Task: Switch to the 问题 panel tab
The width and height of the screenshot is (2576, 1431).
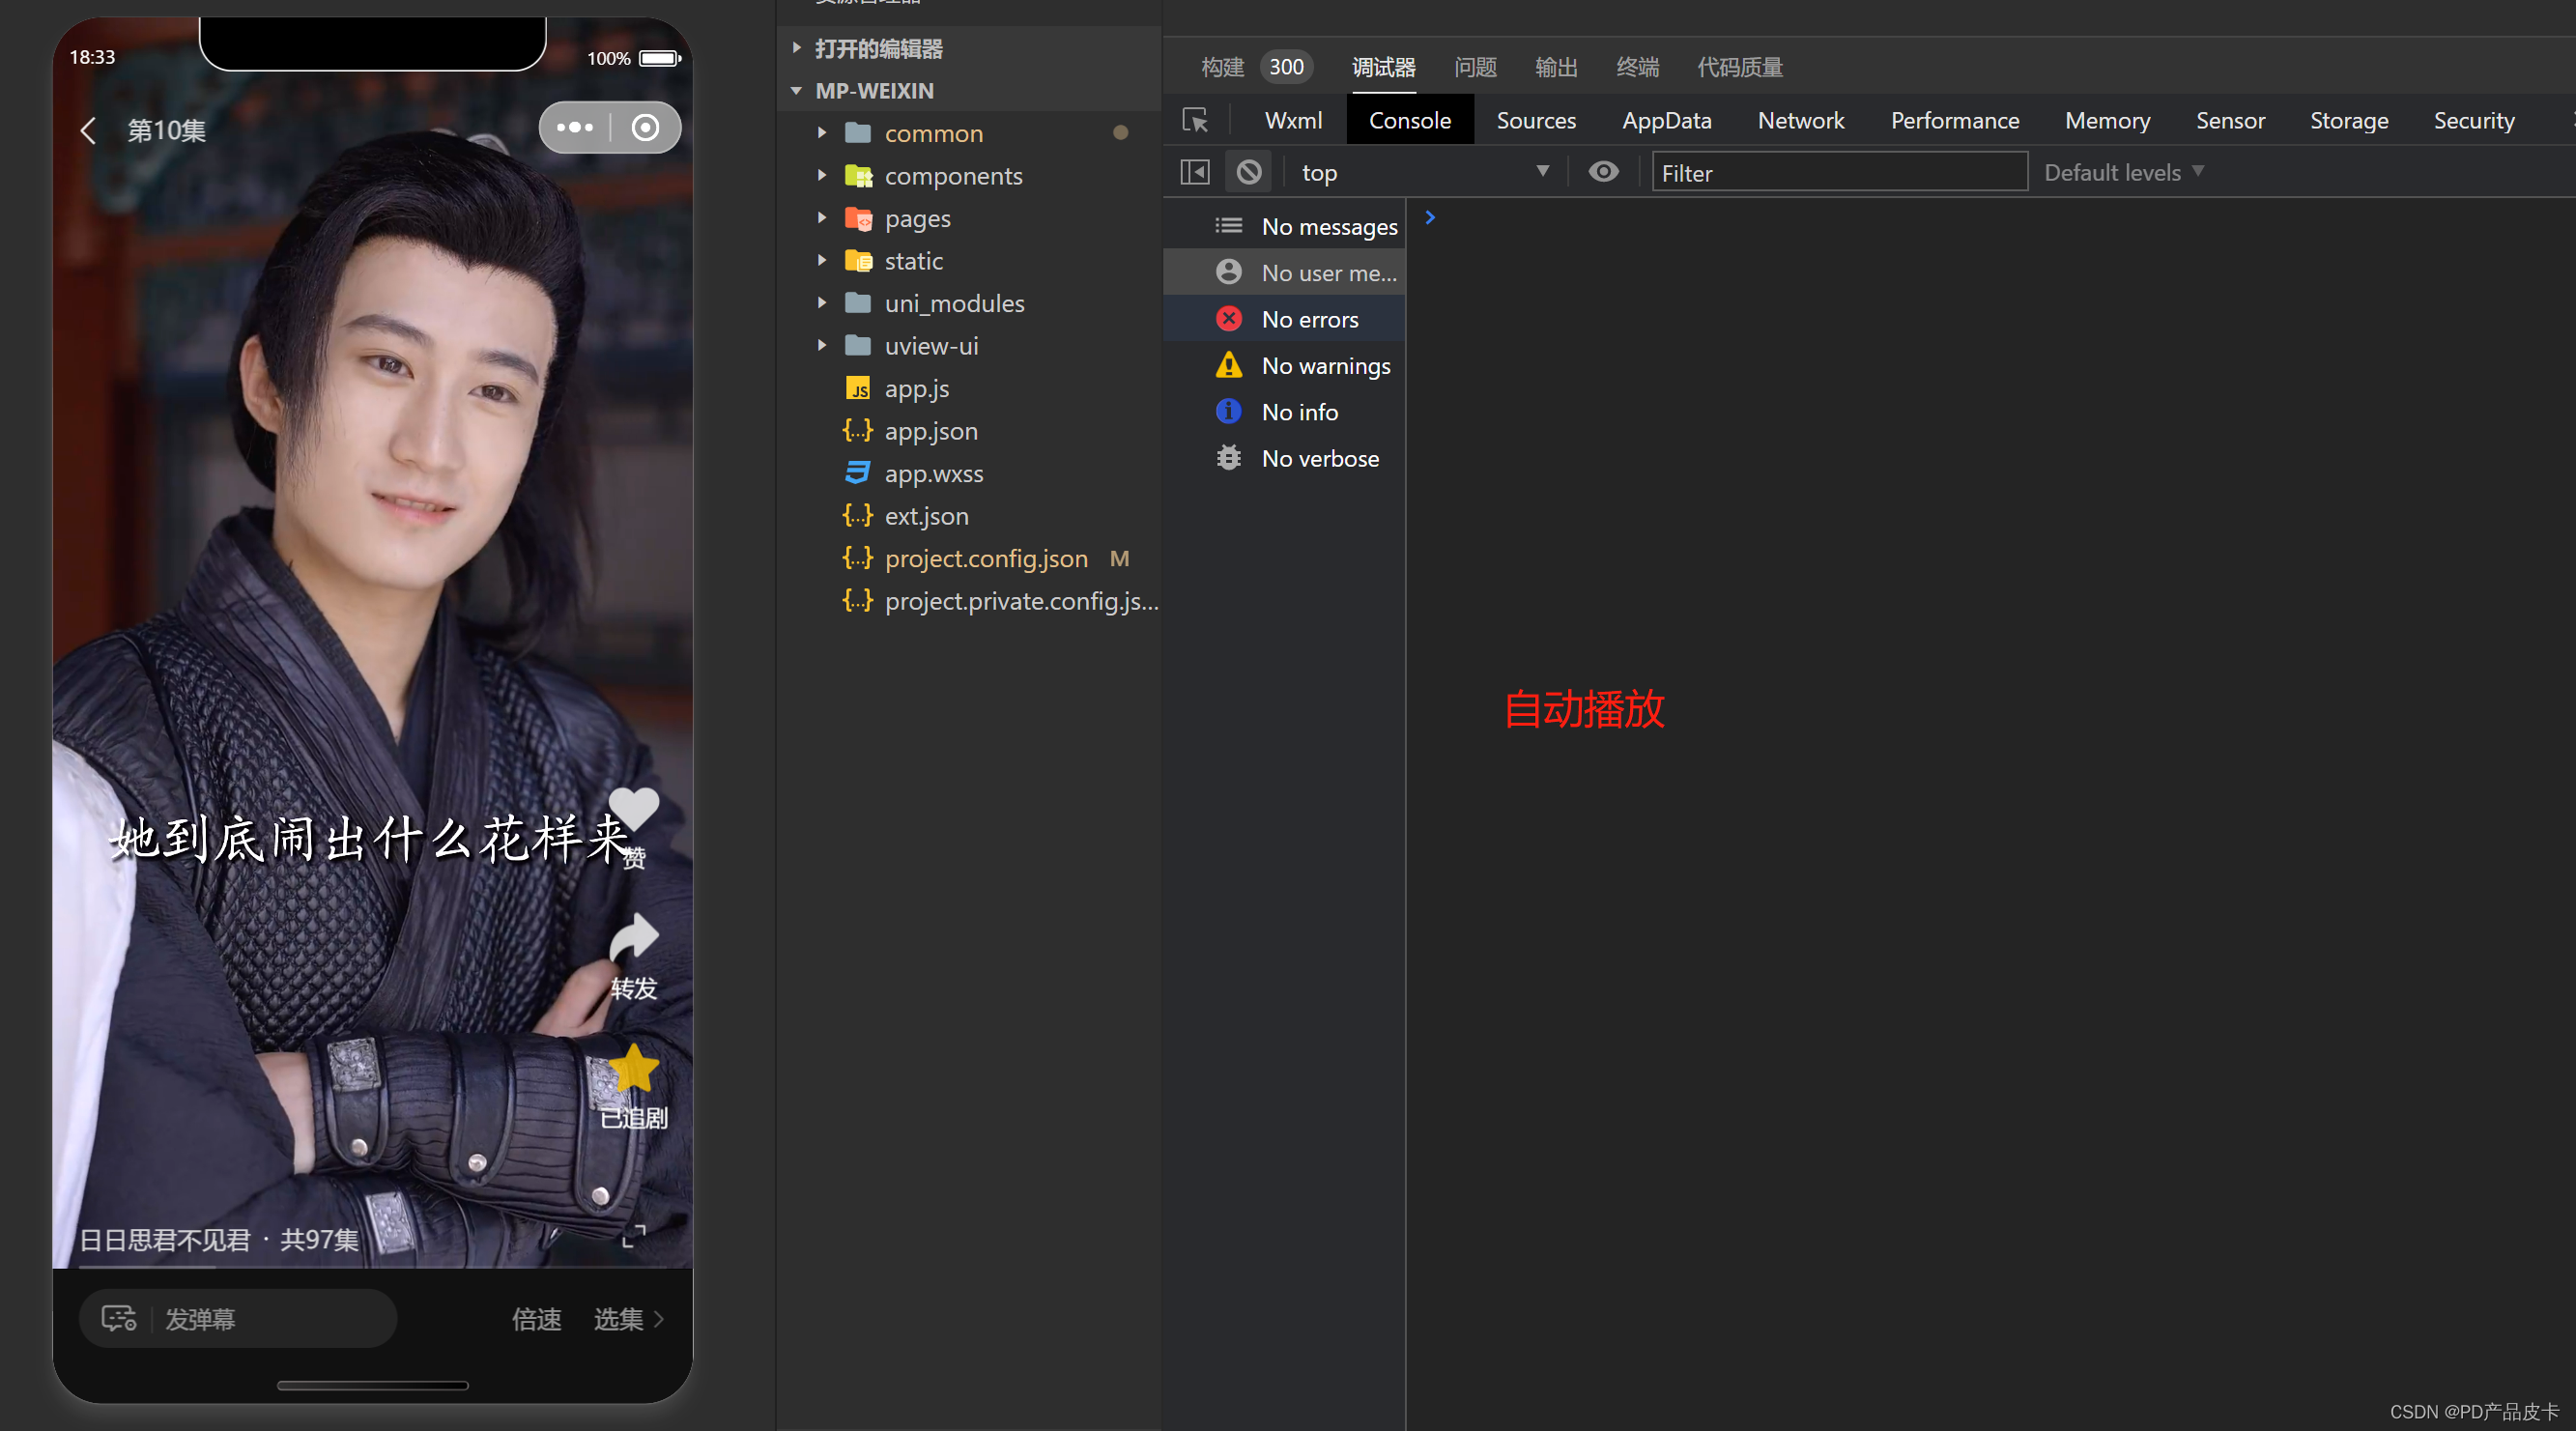Action: click(x=1475, y=67)
